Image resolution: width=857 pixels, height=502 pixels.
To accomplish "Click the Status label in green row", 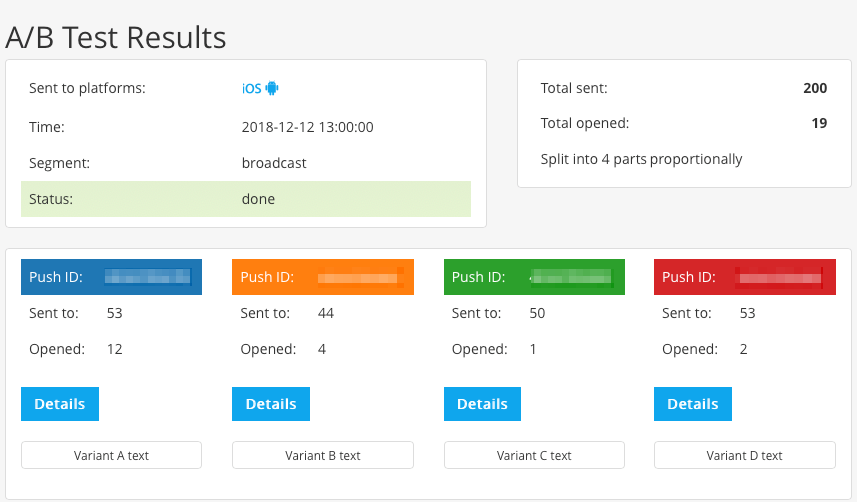I will tap(51, 199).
